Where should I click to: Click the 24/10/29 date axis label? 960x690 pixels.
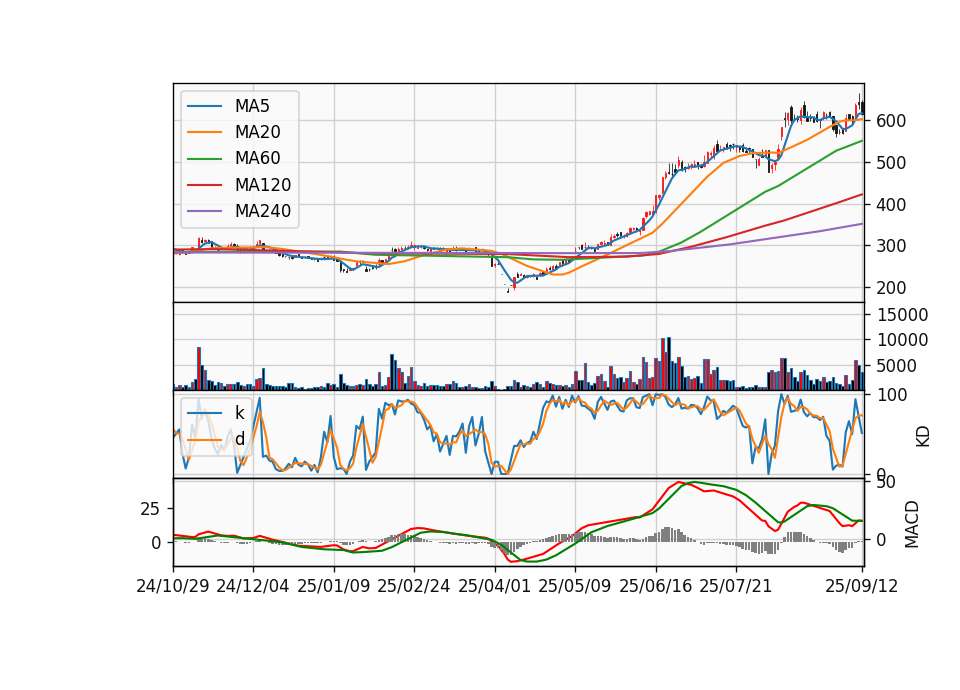coord(173,586)
